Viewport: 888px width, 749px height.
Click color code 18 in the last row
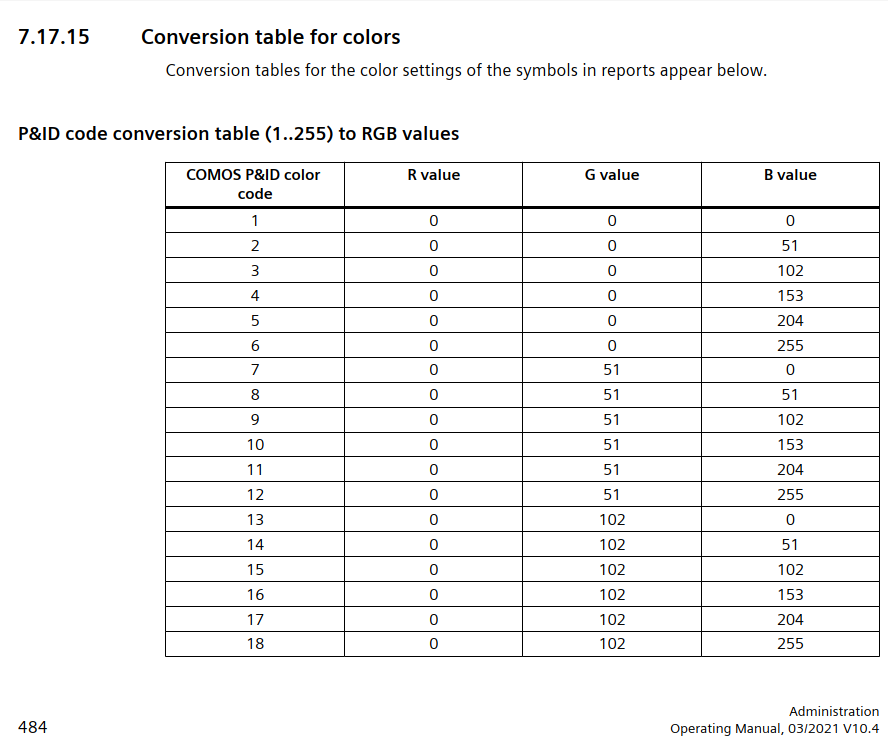[255, 644]
